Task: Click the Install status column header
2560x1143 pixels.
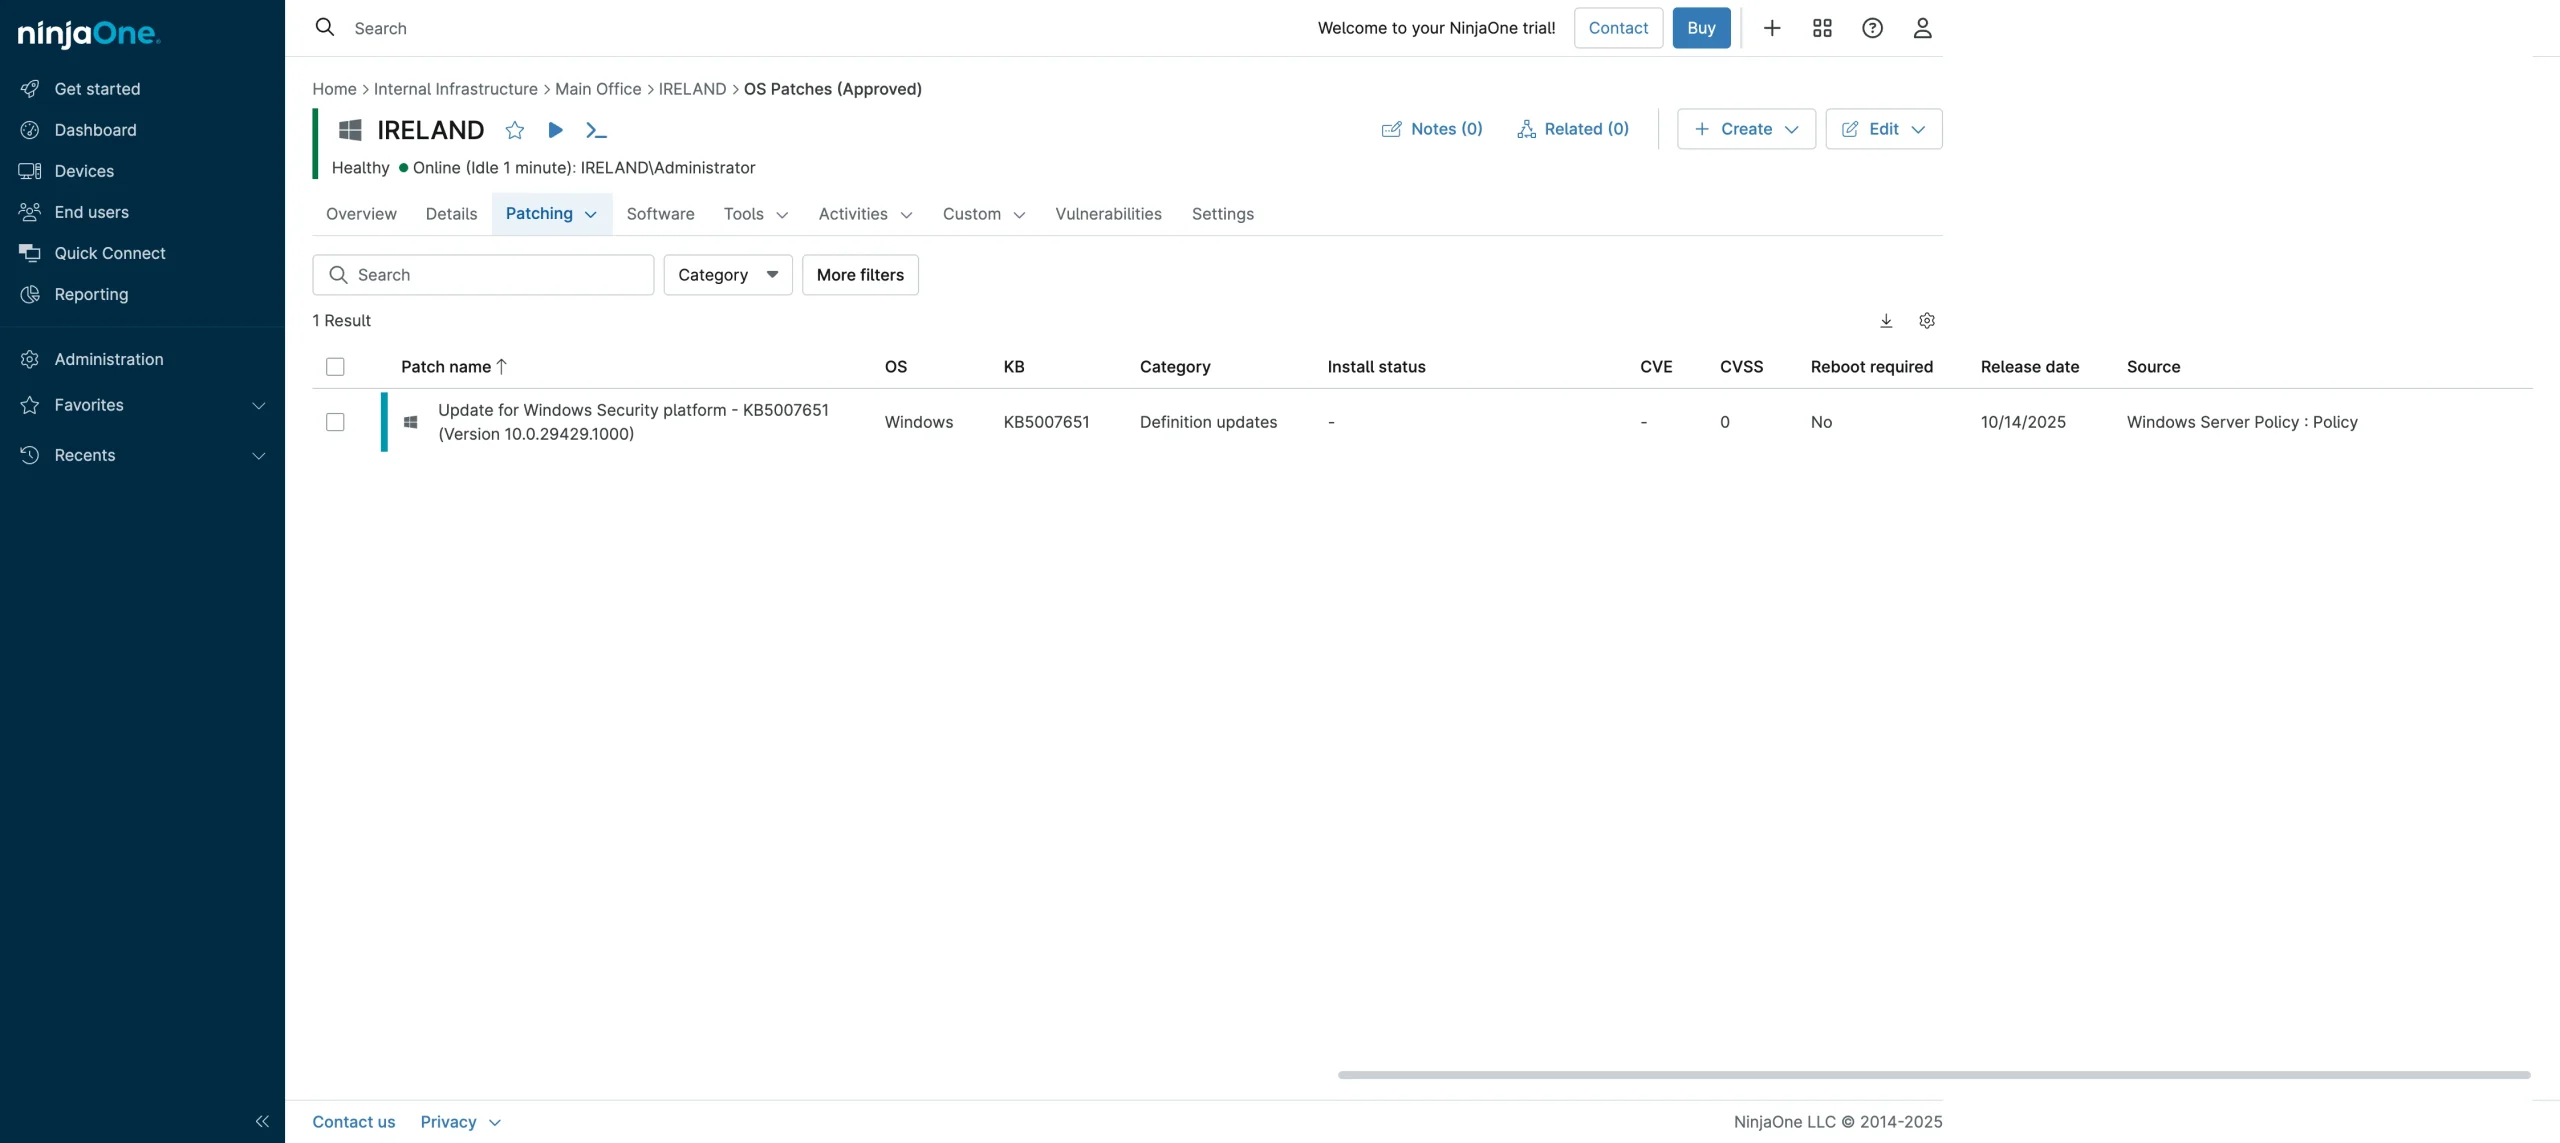Action: coord(1376,367)
